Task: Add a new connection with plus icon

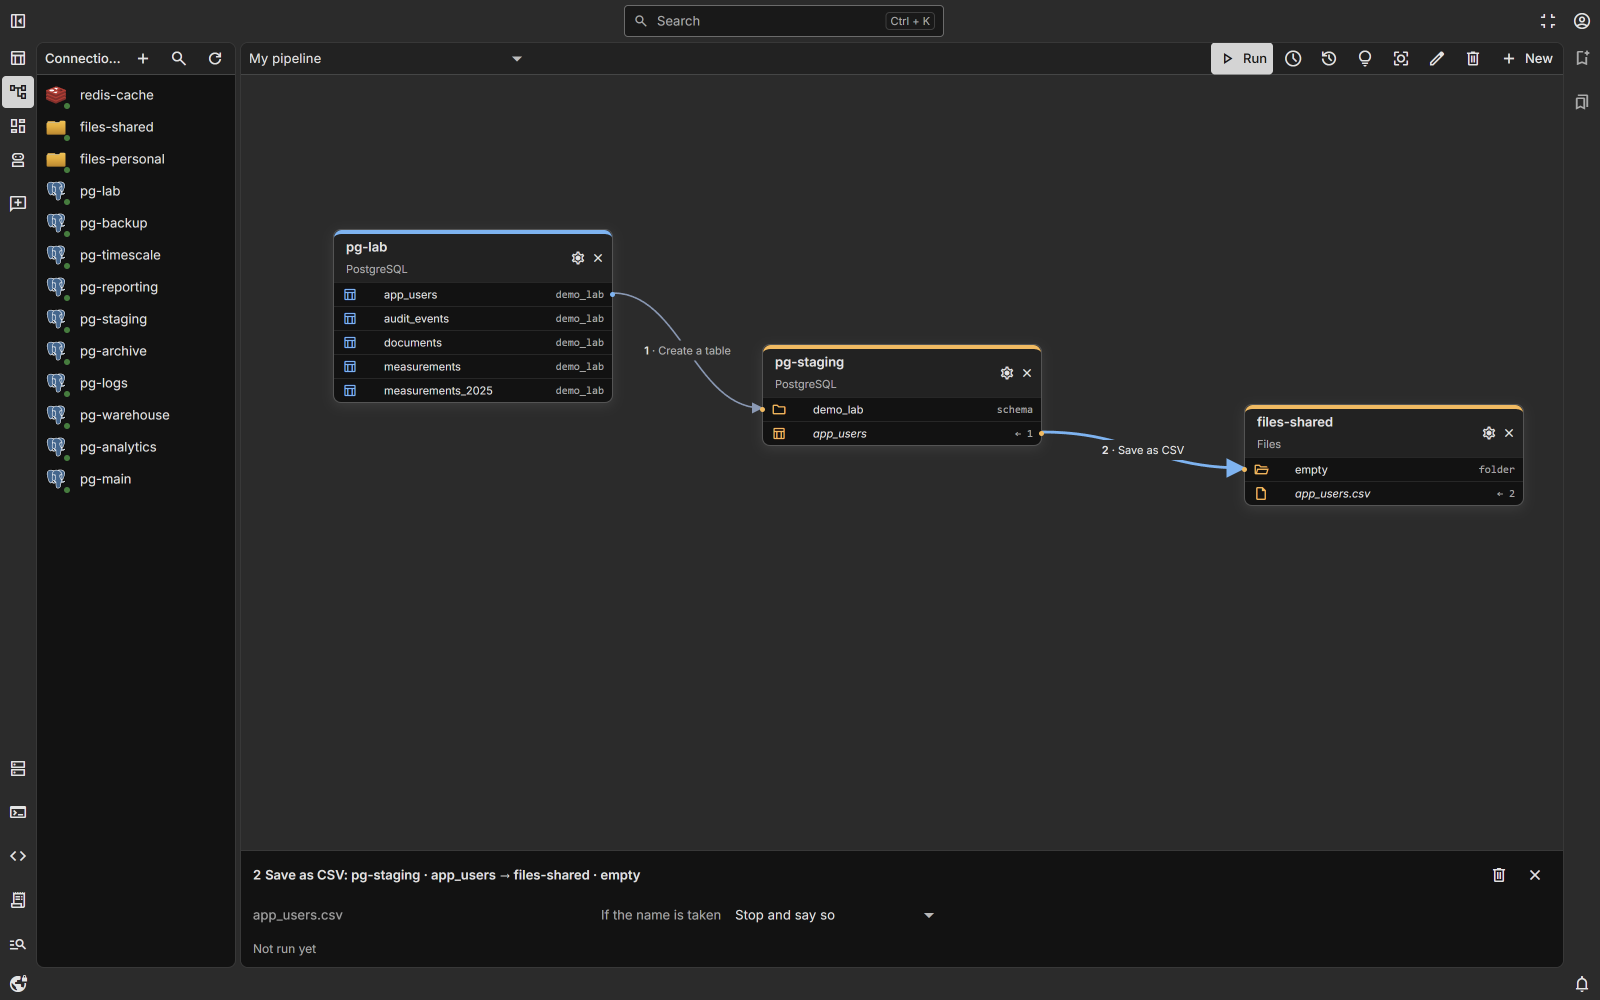Action: point(143,59)
